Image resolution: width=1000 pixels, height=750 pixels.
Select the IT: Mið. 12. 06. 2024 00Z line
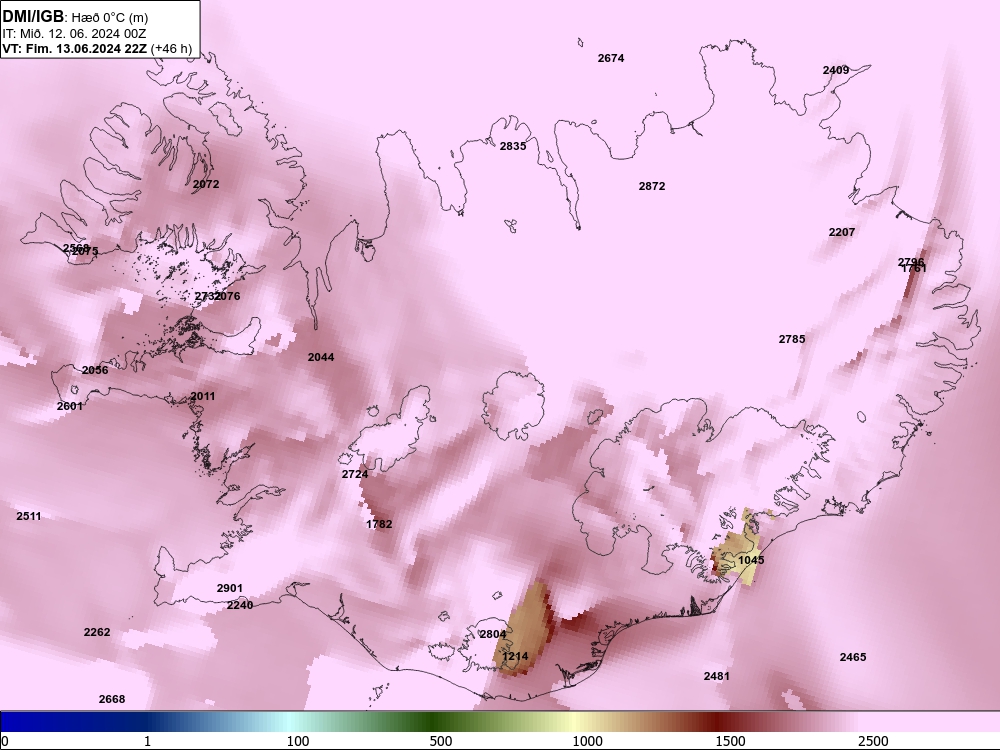[75, 33]
